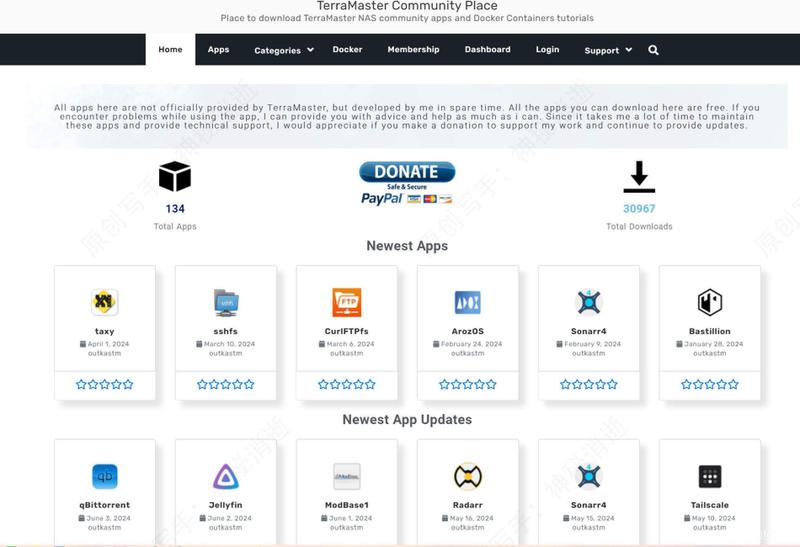Click the PayPal Donate button
Image resolution: width=800 pixels, height=547 pixels.
(x=407, y=183)
